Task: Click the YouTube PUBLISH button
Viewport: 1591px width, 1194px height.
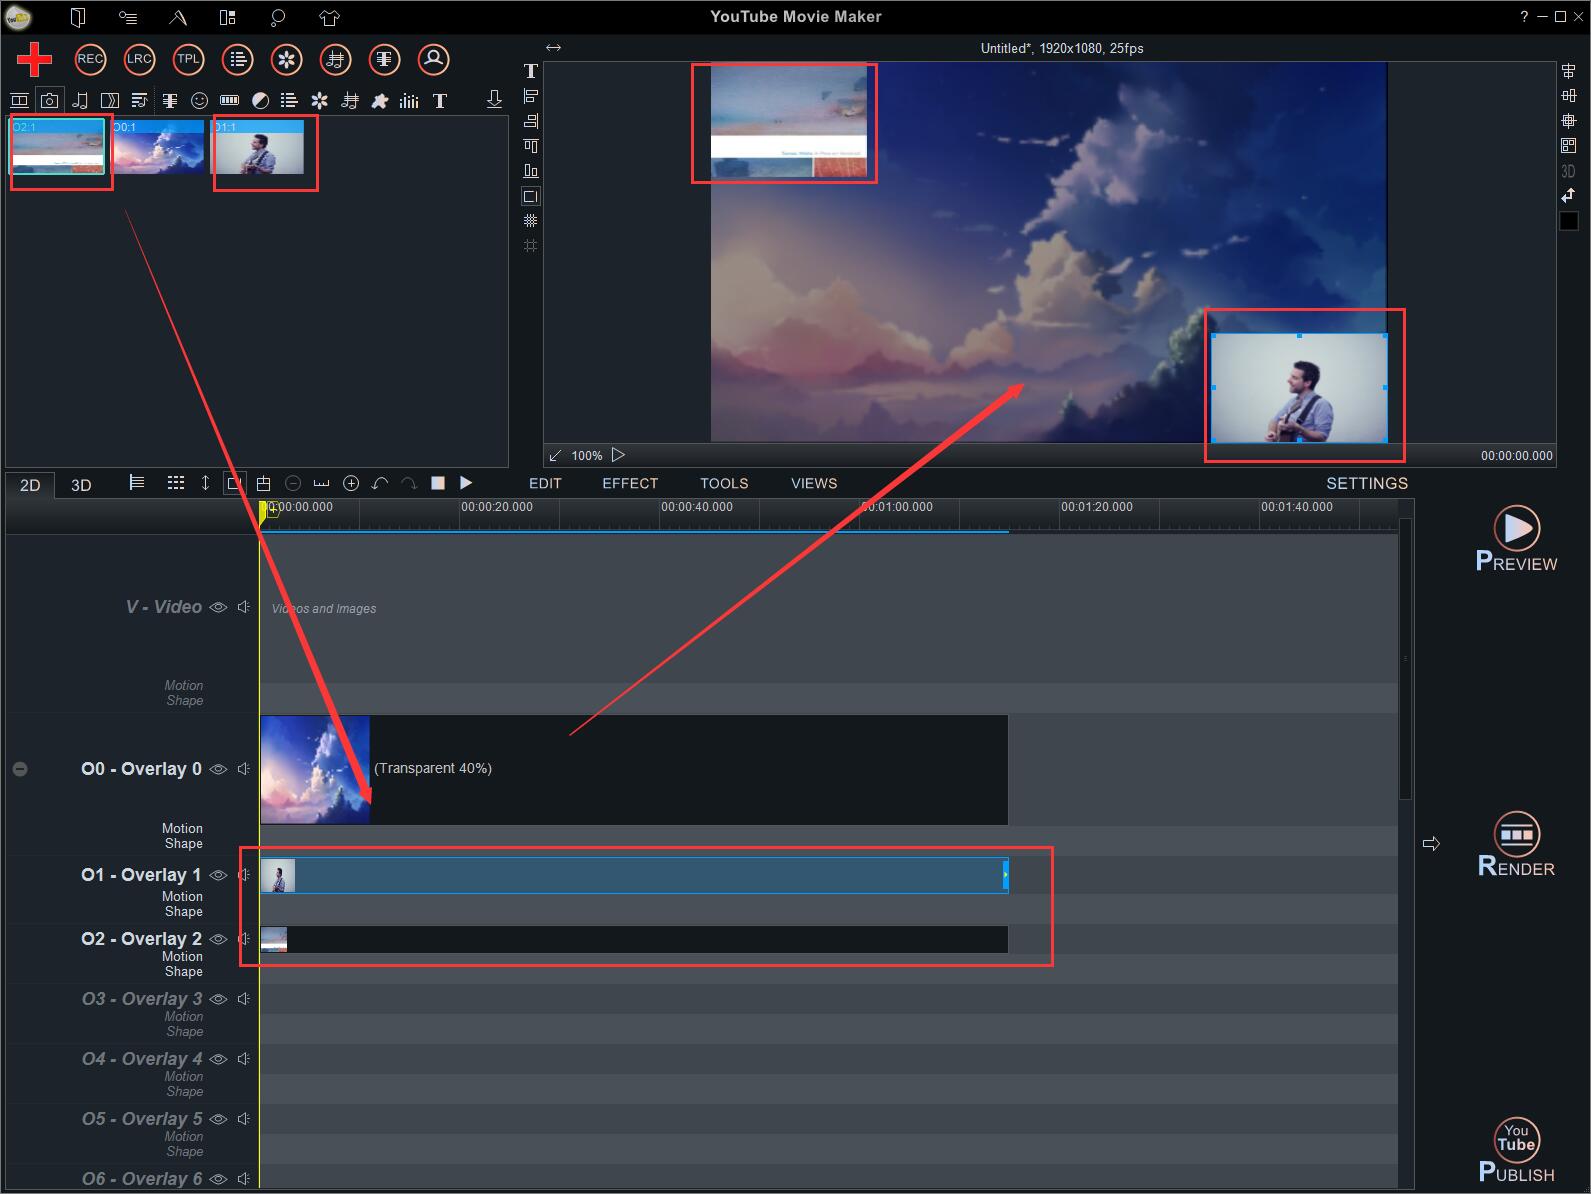Action: [1516, 1150]
